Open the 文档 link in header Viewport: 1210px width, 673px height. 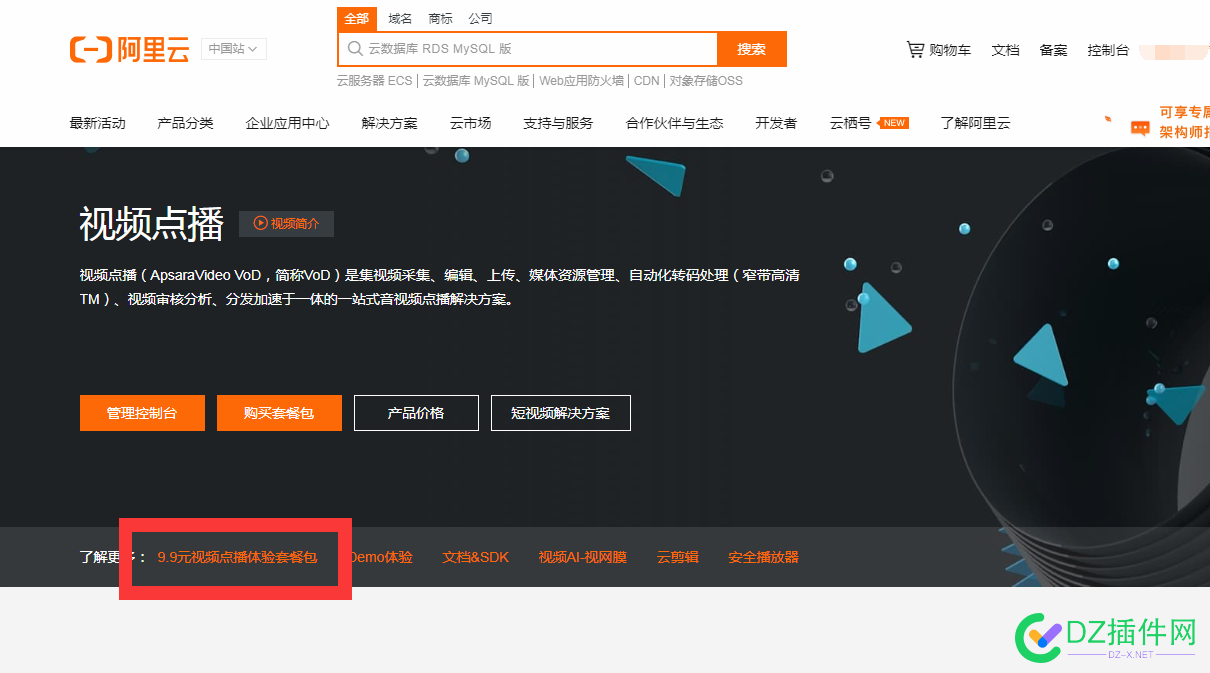(1005, 50)
